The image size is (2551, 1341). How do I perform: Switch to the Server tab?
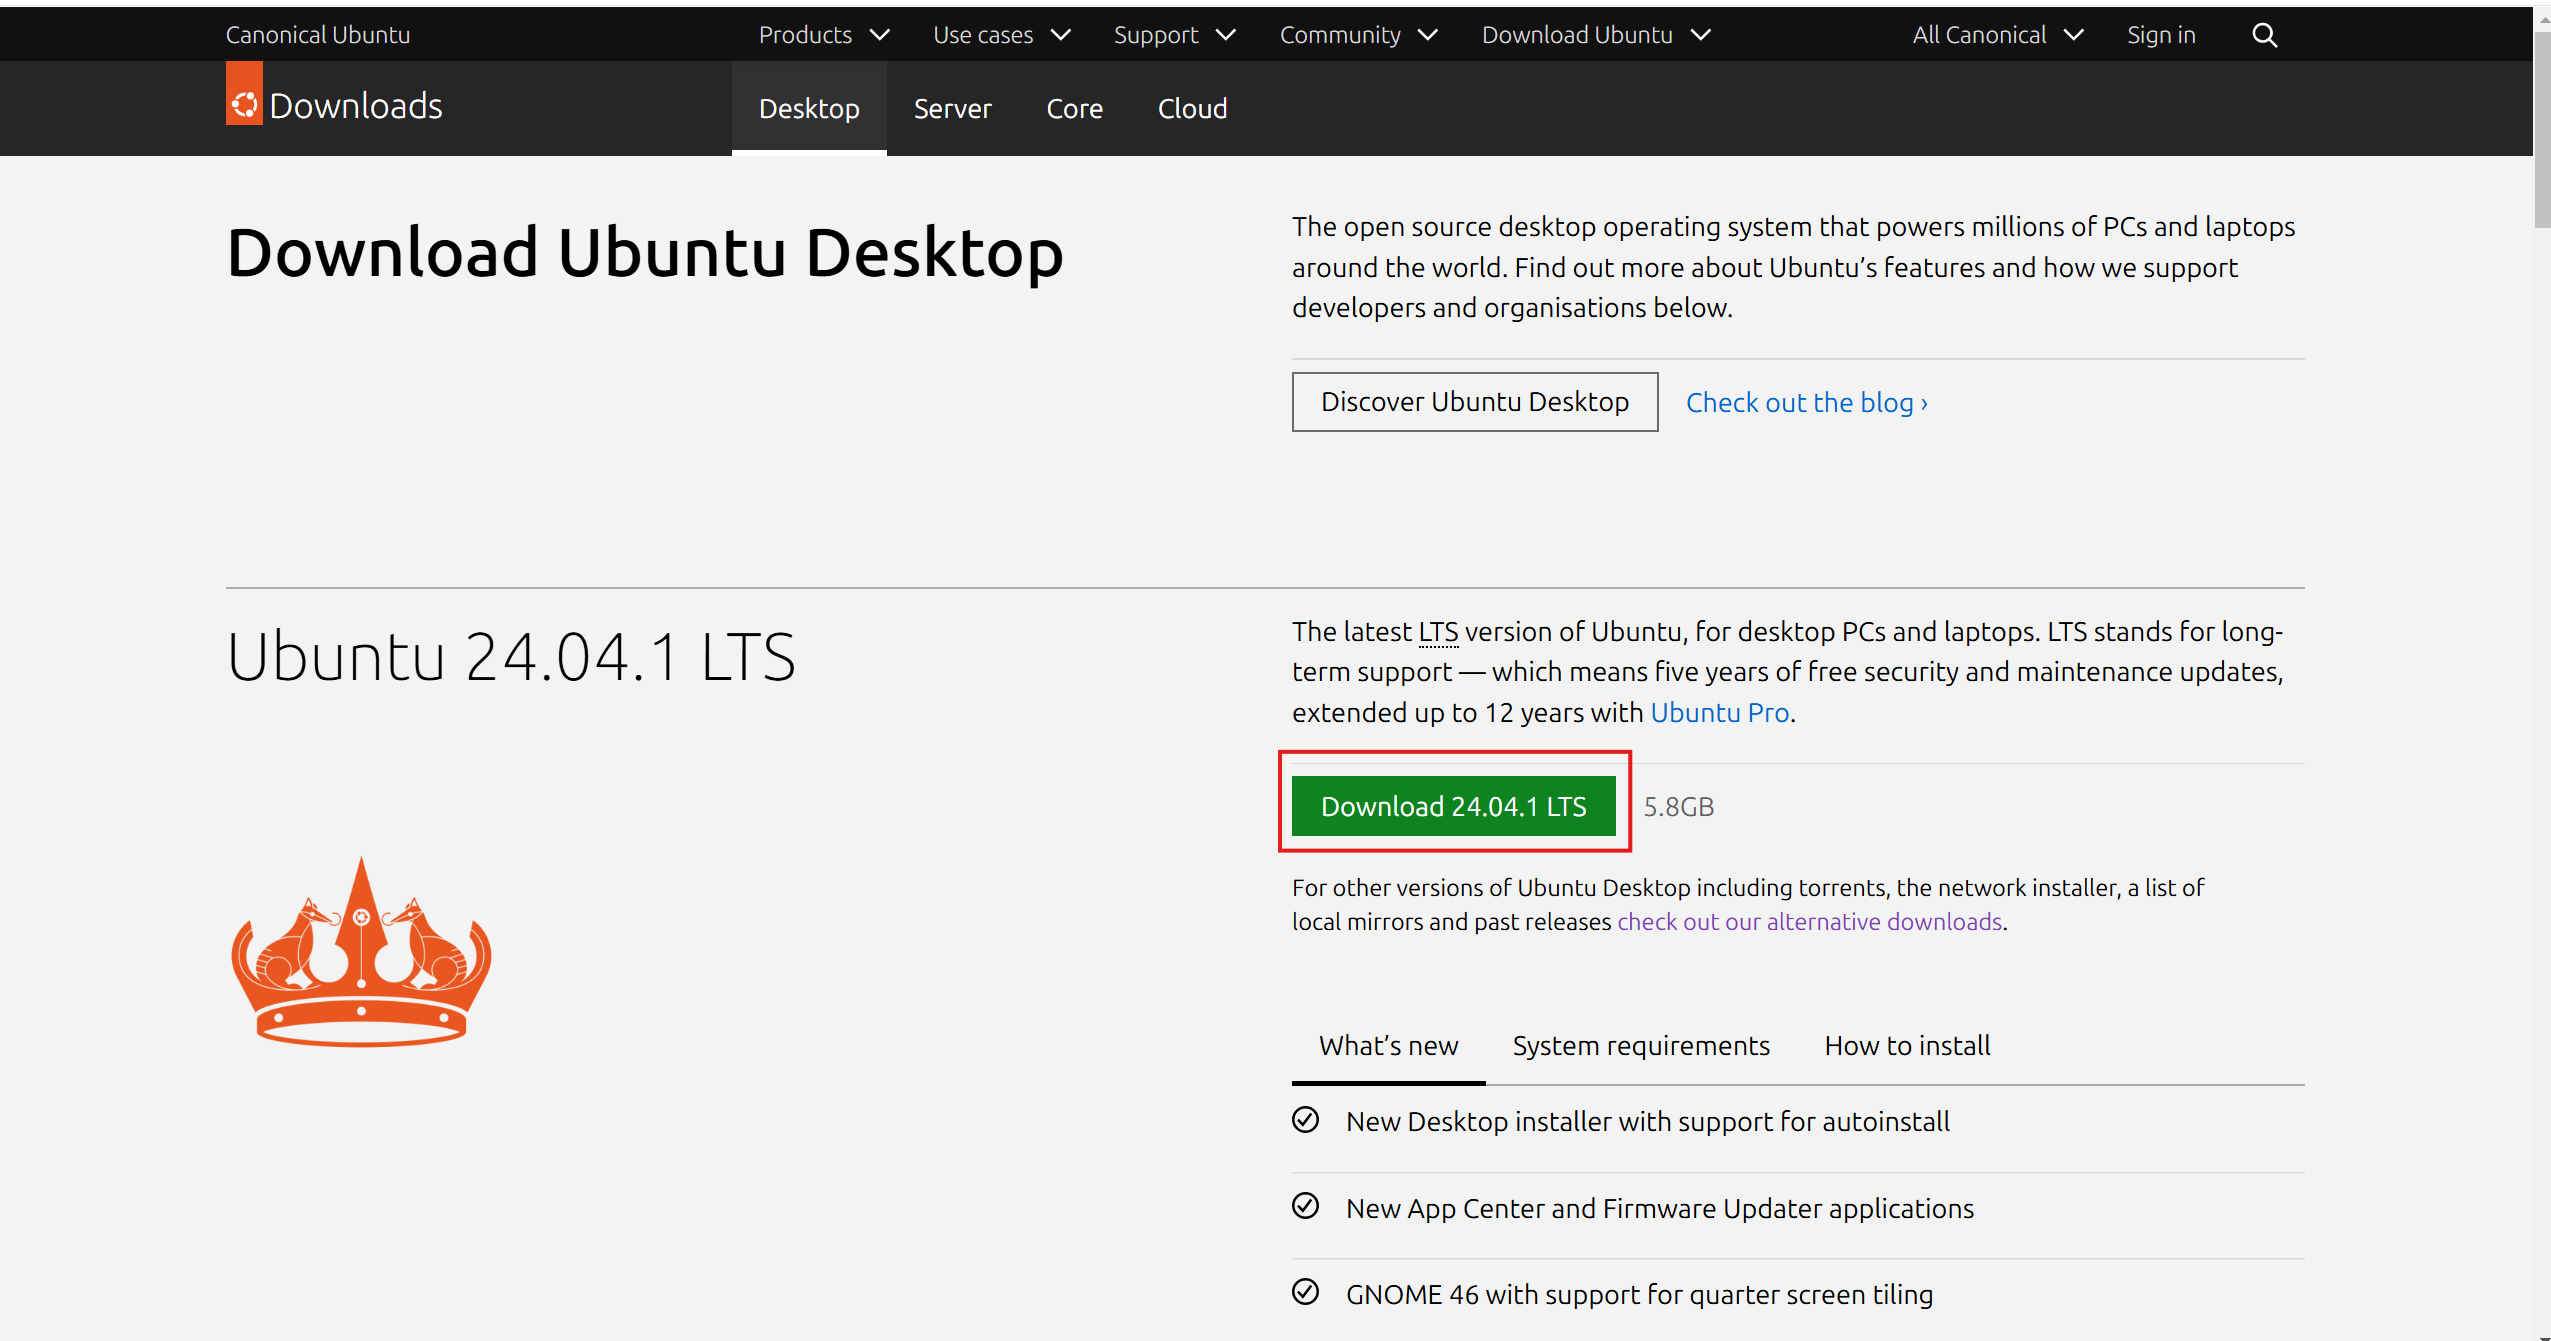click(x=952, y=109)
